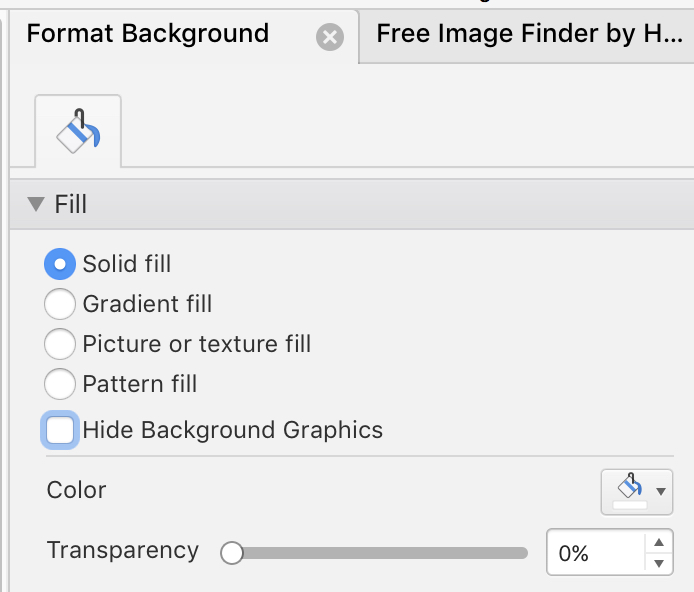Switch to Free Image Finder tab

click(x=529, y=34)
